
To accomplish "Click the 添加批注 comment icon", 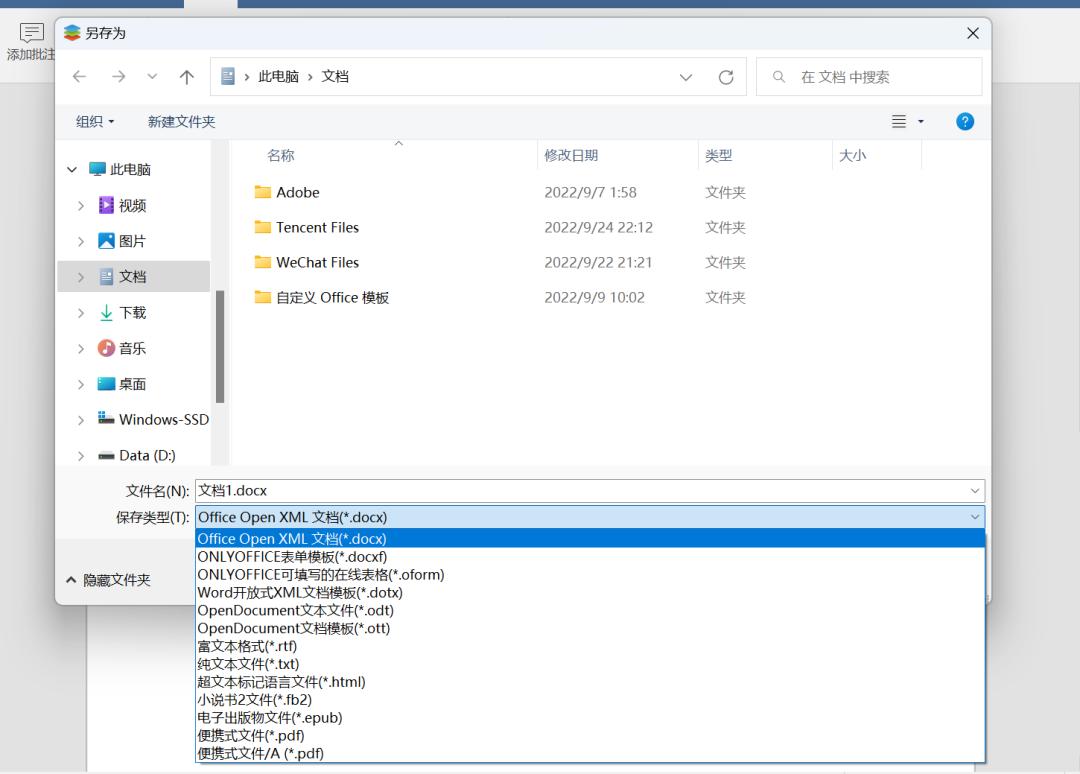I will pos(31,32).
